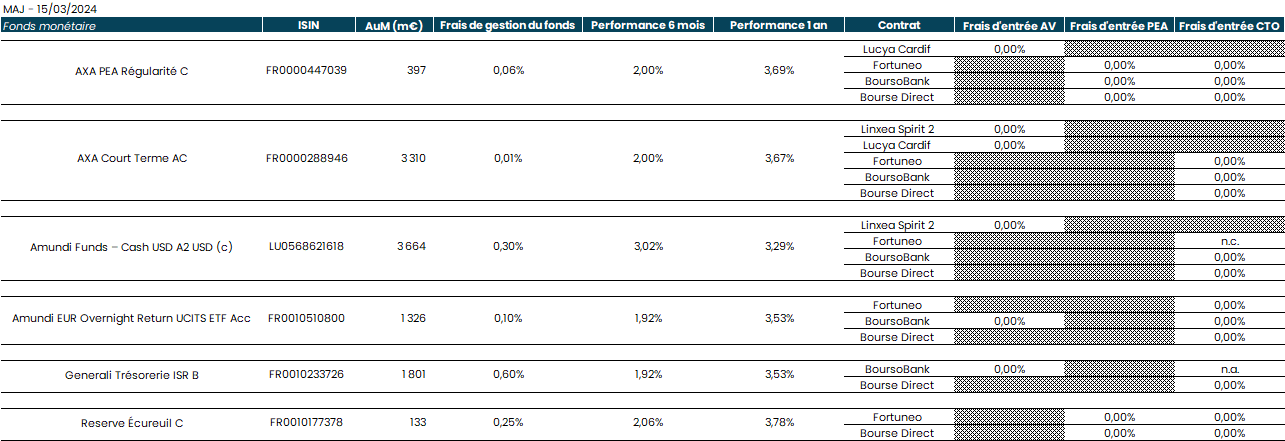Click the Frais de gestion du fonds header

507,25
